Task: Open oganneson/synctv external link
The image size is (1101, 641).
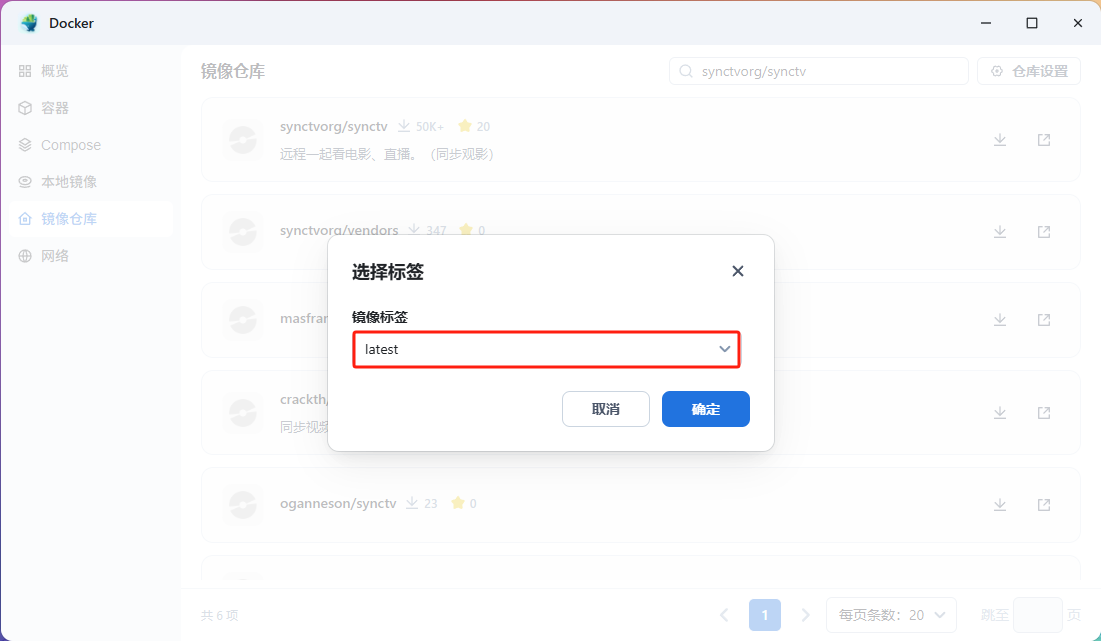Action: point(1044,504)
